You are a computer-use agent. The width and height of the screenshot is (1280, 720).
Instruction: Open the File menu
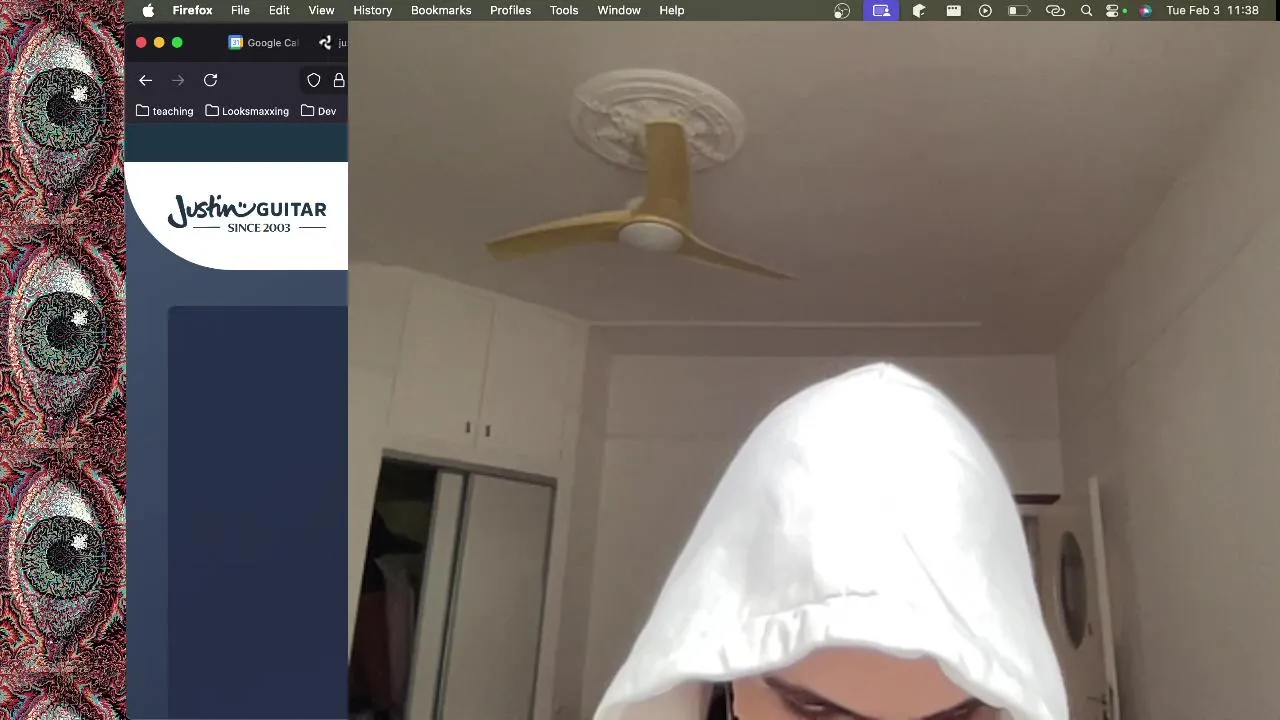pyautogui.click(x=240, y=10)
